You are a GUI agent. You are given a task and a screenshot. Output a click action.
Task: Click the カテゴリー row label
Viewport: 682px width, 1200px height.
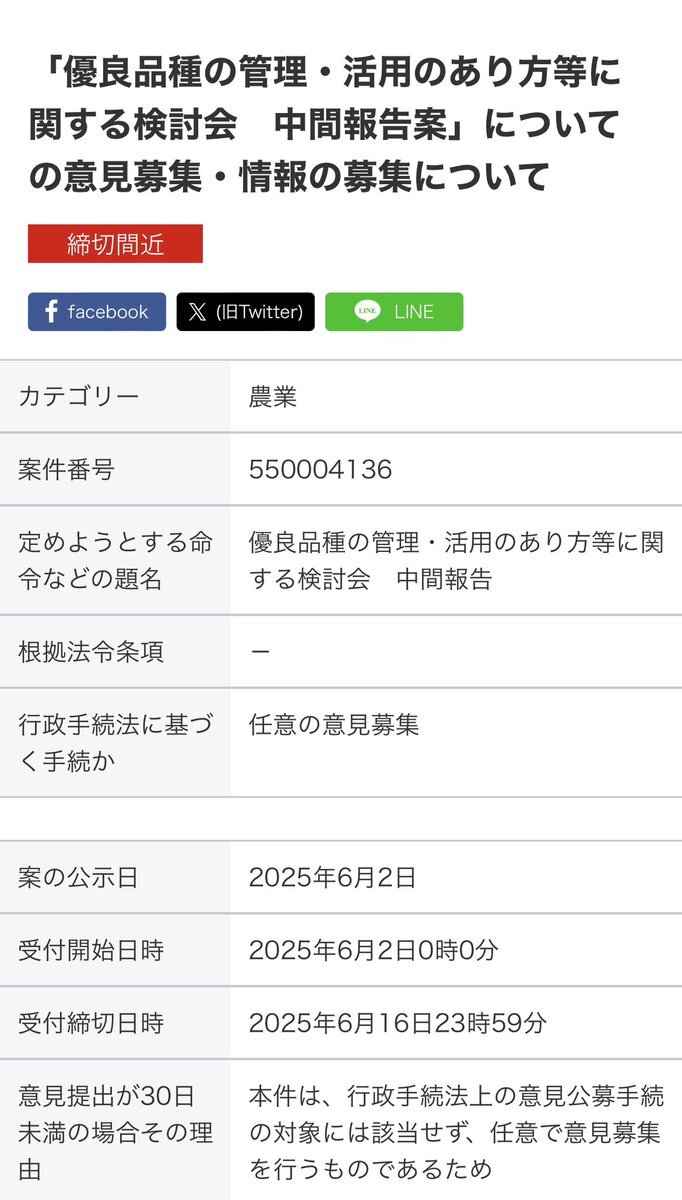(x=79, y=397)
